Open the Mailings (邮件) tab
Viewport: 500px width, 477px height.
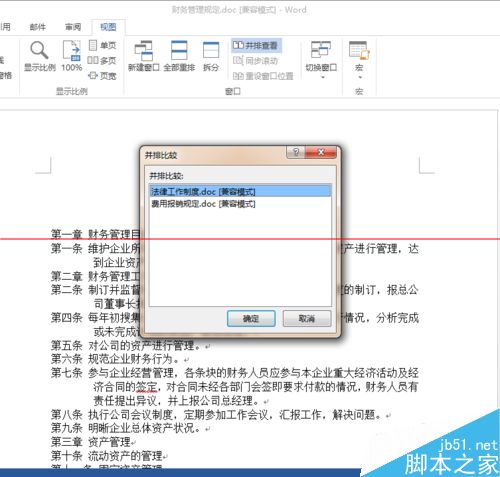(x=37, y=27)
